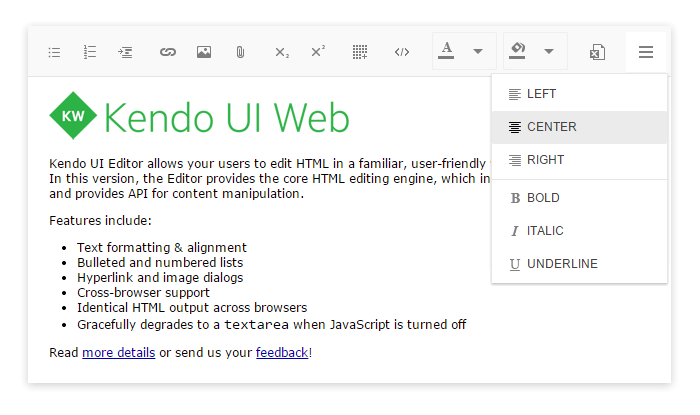Click the 'Kendo UI Web' heading

[226, 118]
